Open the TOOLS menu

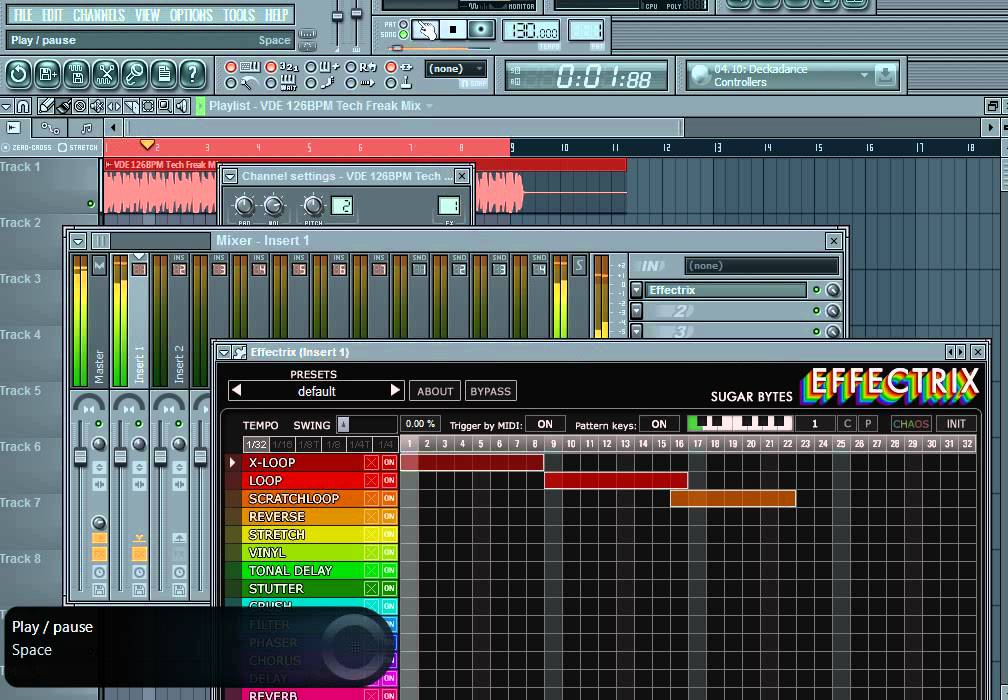pos(239,15)
